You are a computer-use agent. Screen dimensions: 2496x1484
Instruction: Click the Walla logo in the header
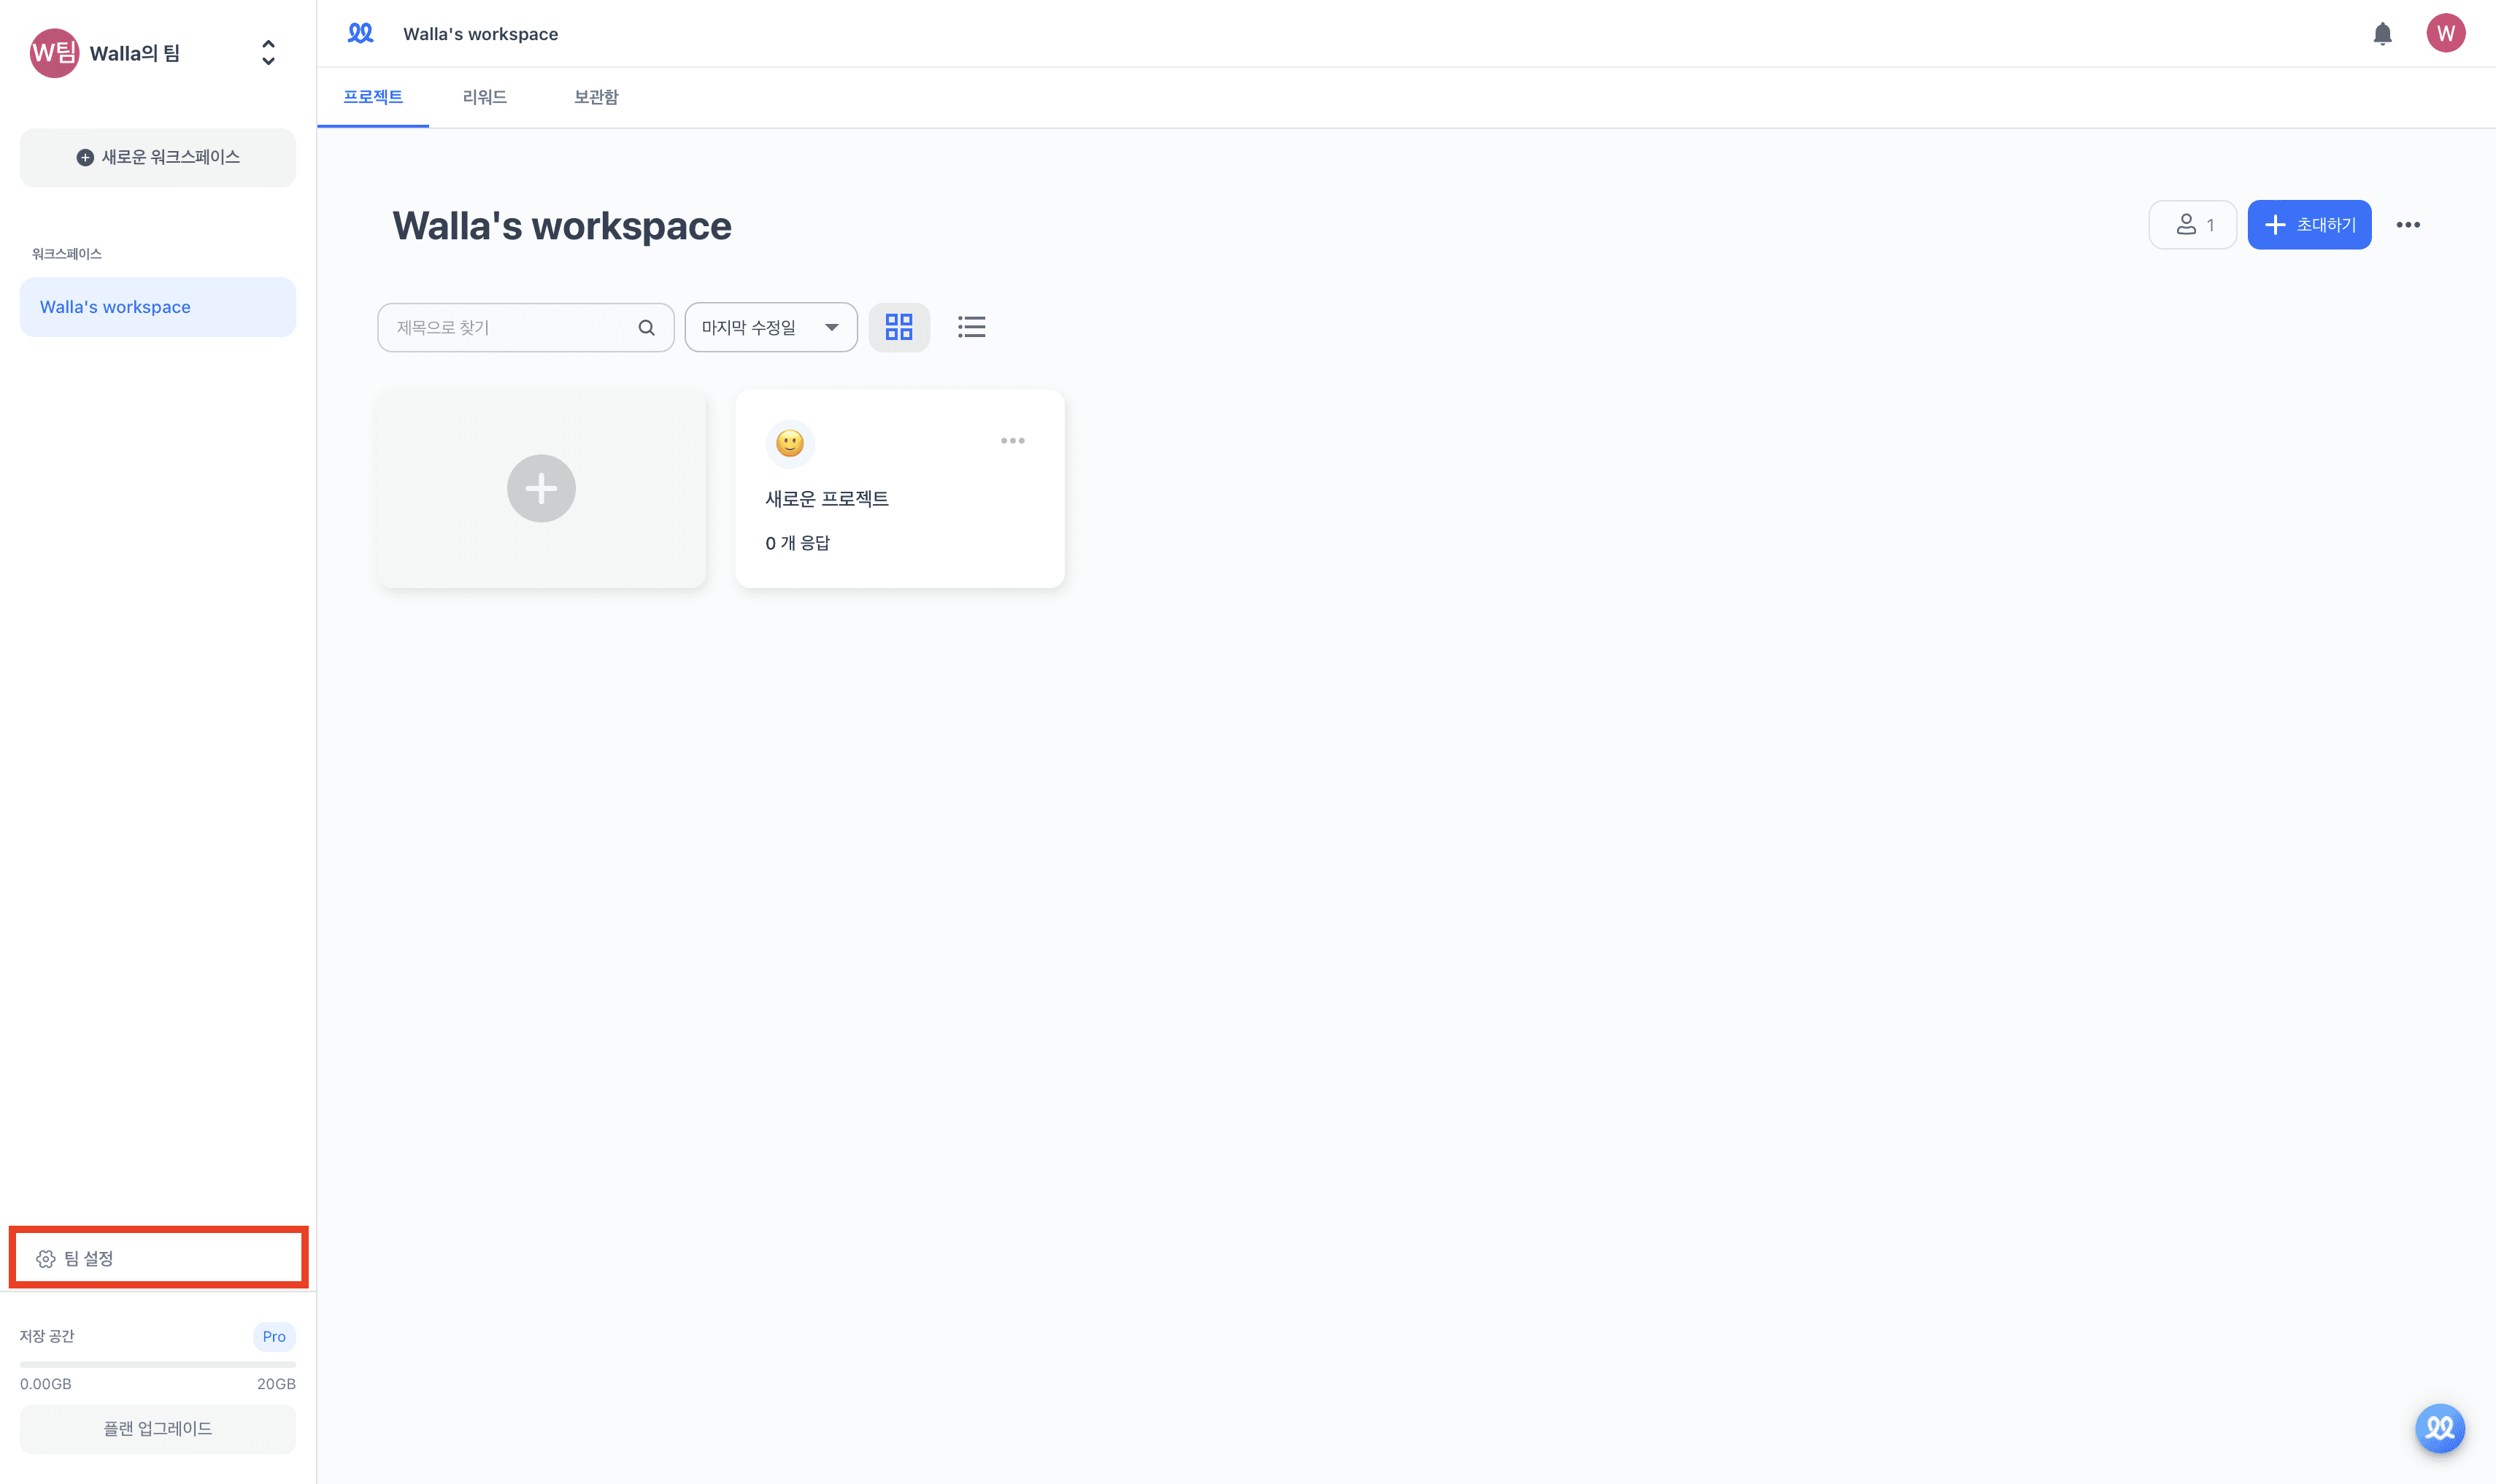[360, 33]
